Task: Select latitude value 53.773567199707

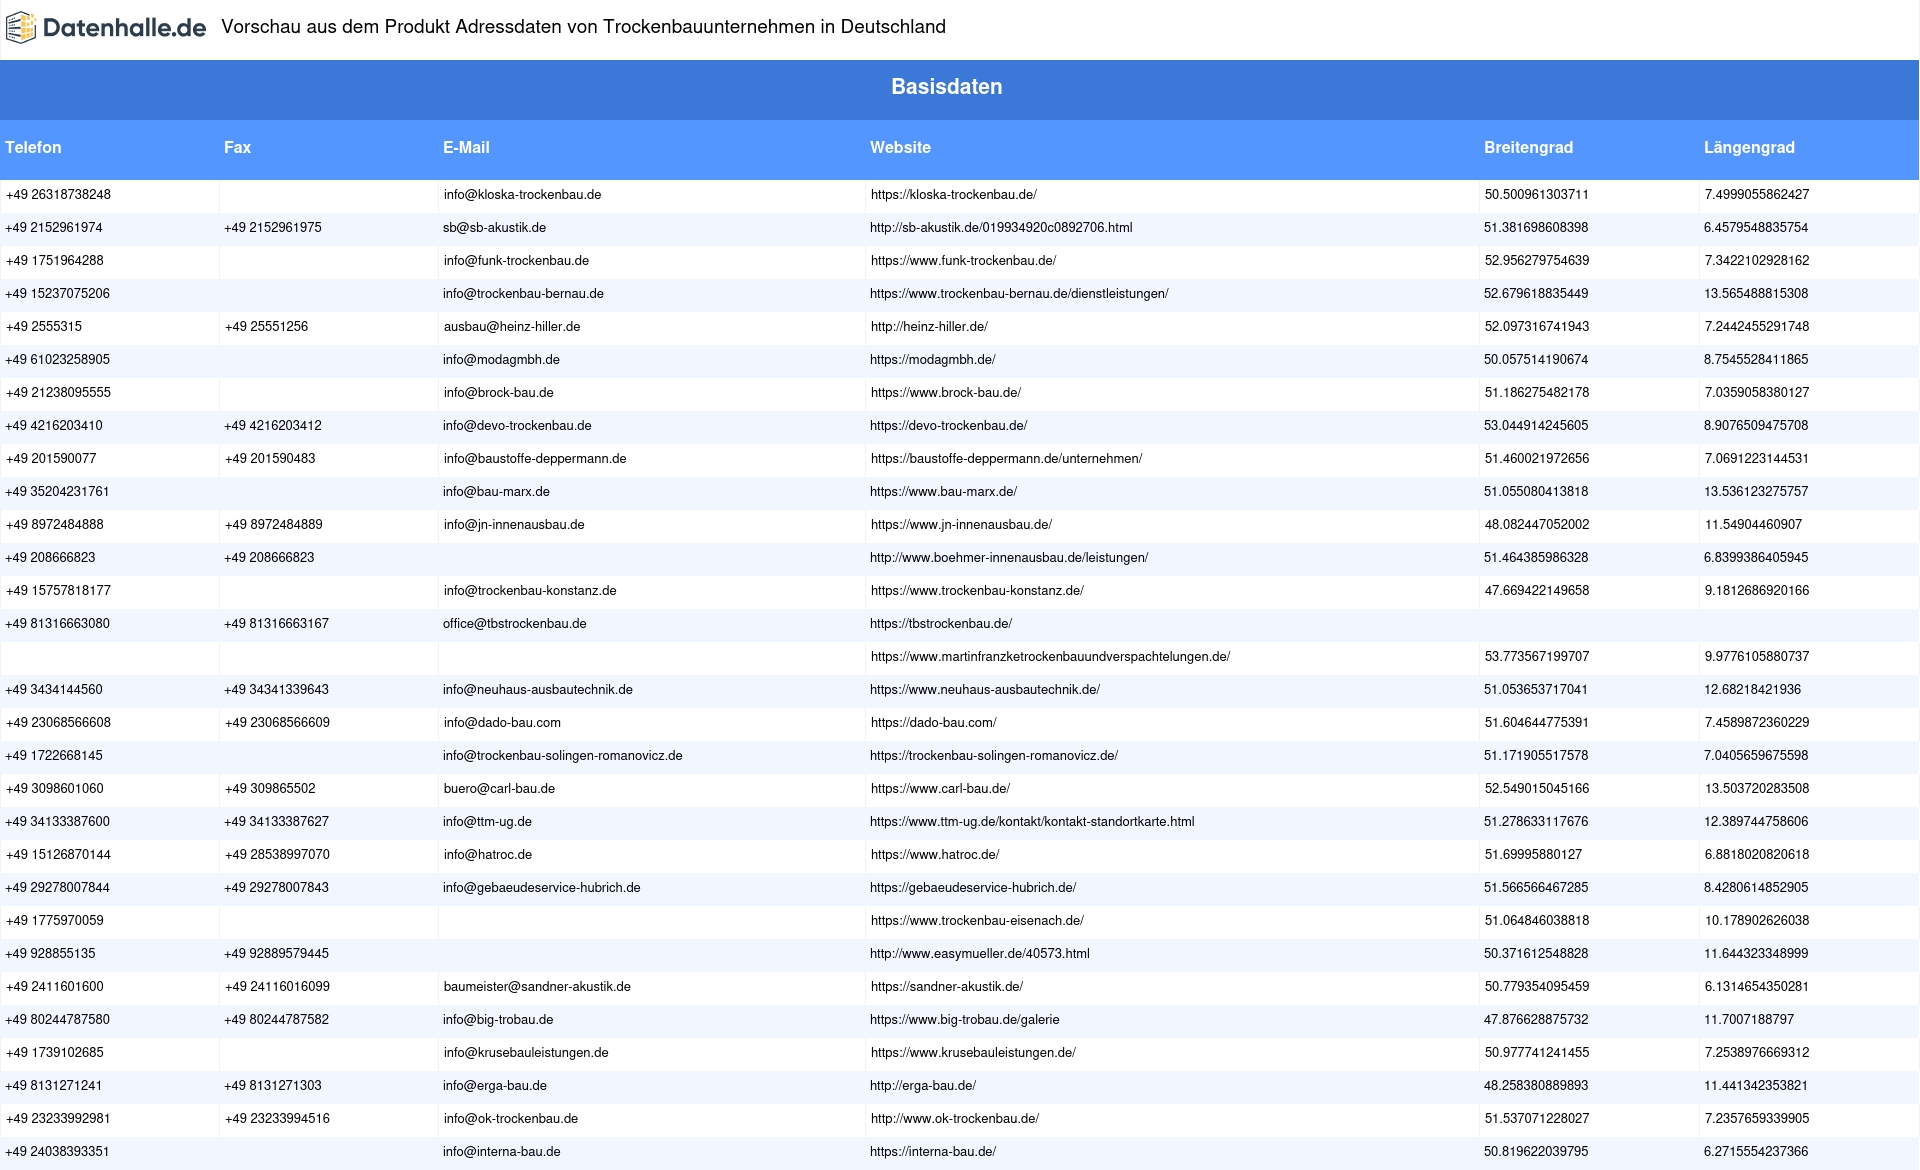Action: (1537, 657)
